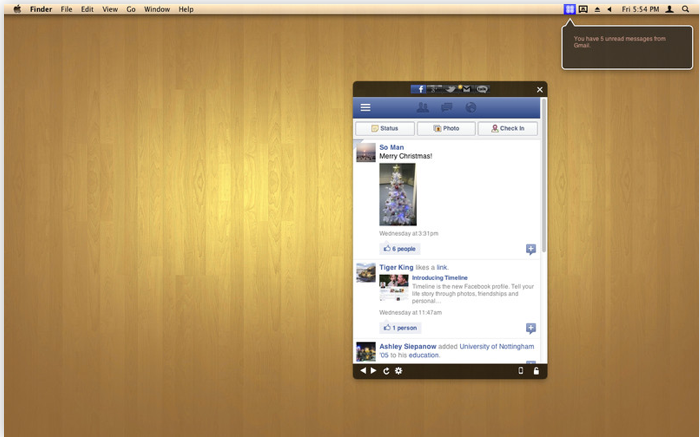Screen dimensions: 700x437
Task: Click the Status button
Action: coord(385,129)
